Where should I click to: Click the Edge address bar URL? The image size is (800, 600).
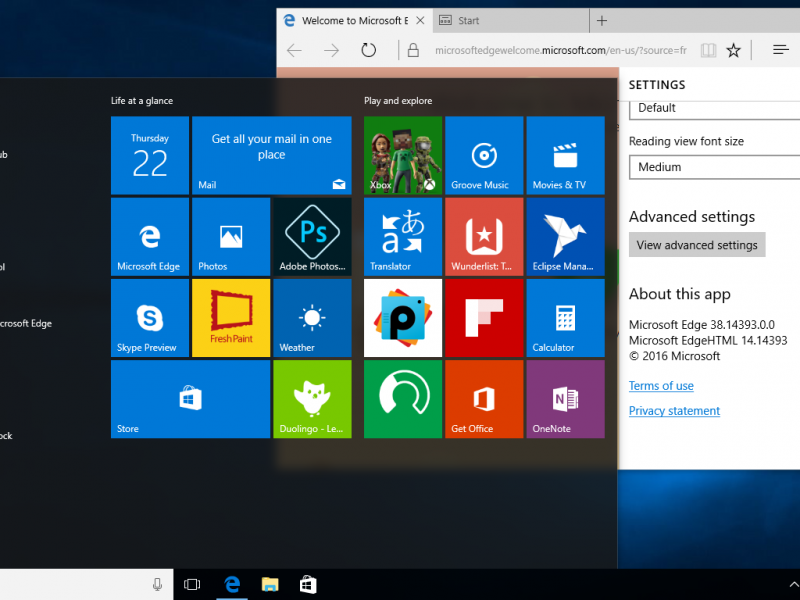pos(561,50)
